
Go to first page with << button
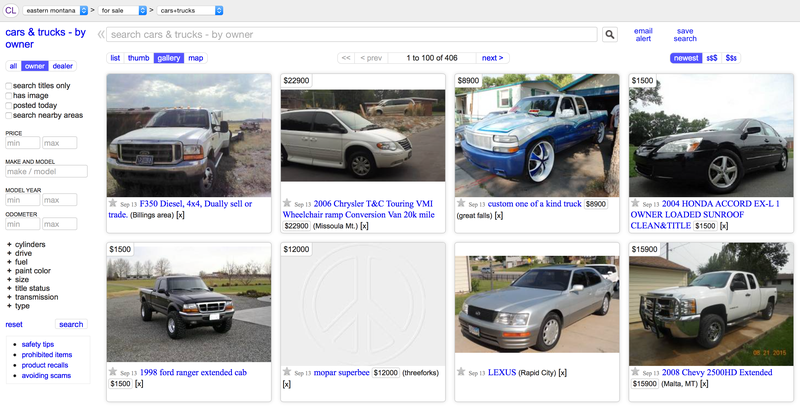pyautogui.click(x=345, y=58)
